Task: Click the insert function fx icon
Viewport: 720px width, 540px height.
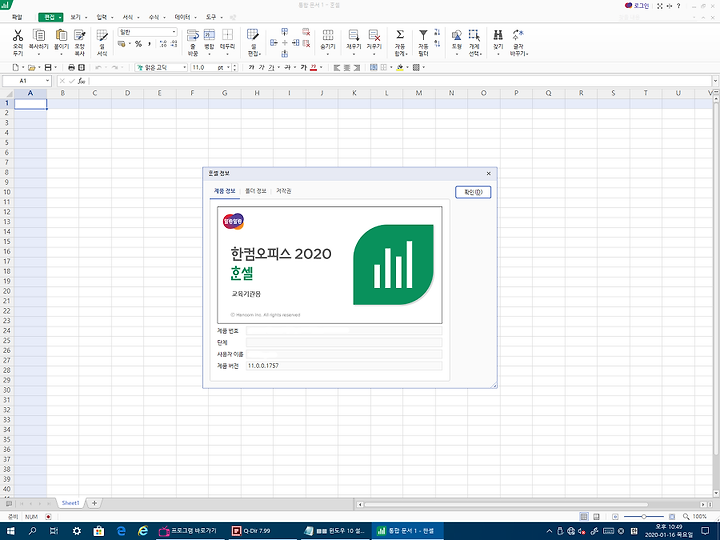Action: [81, 81]
